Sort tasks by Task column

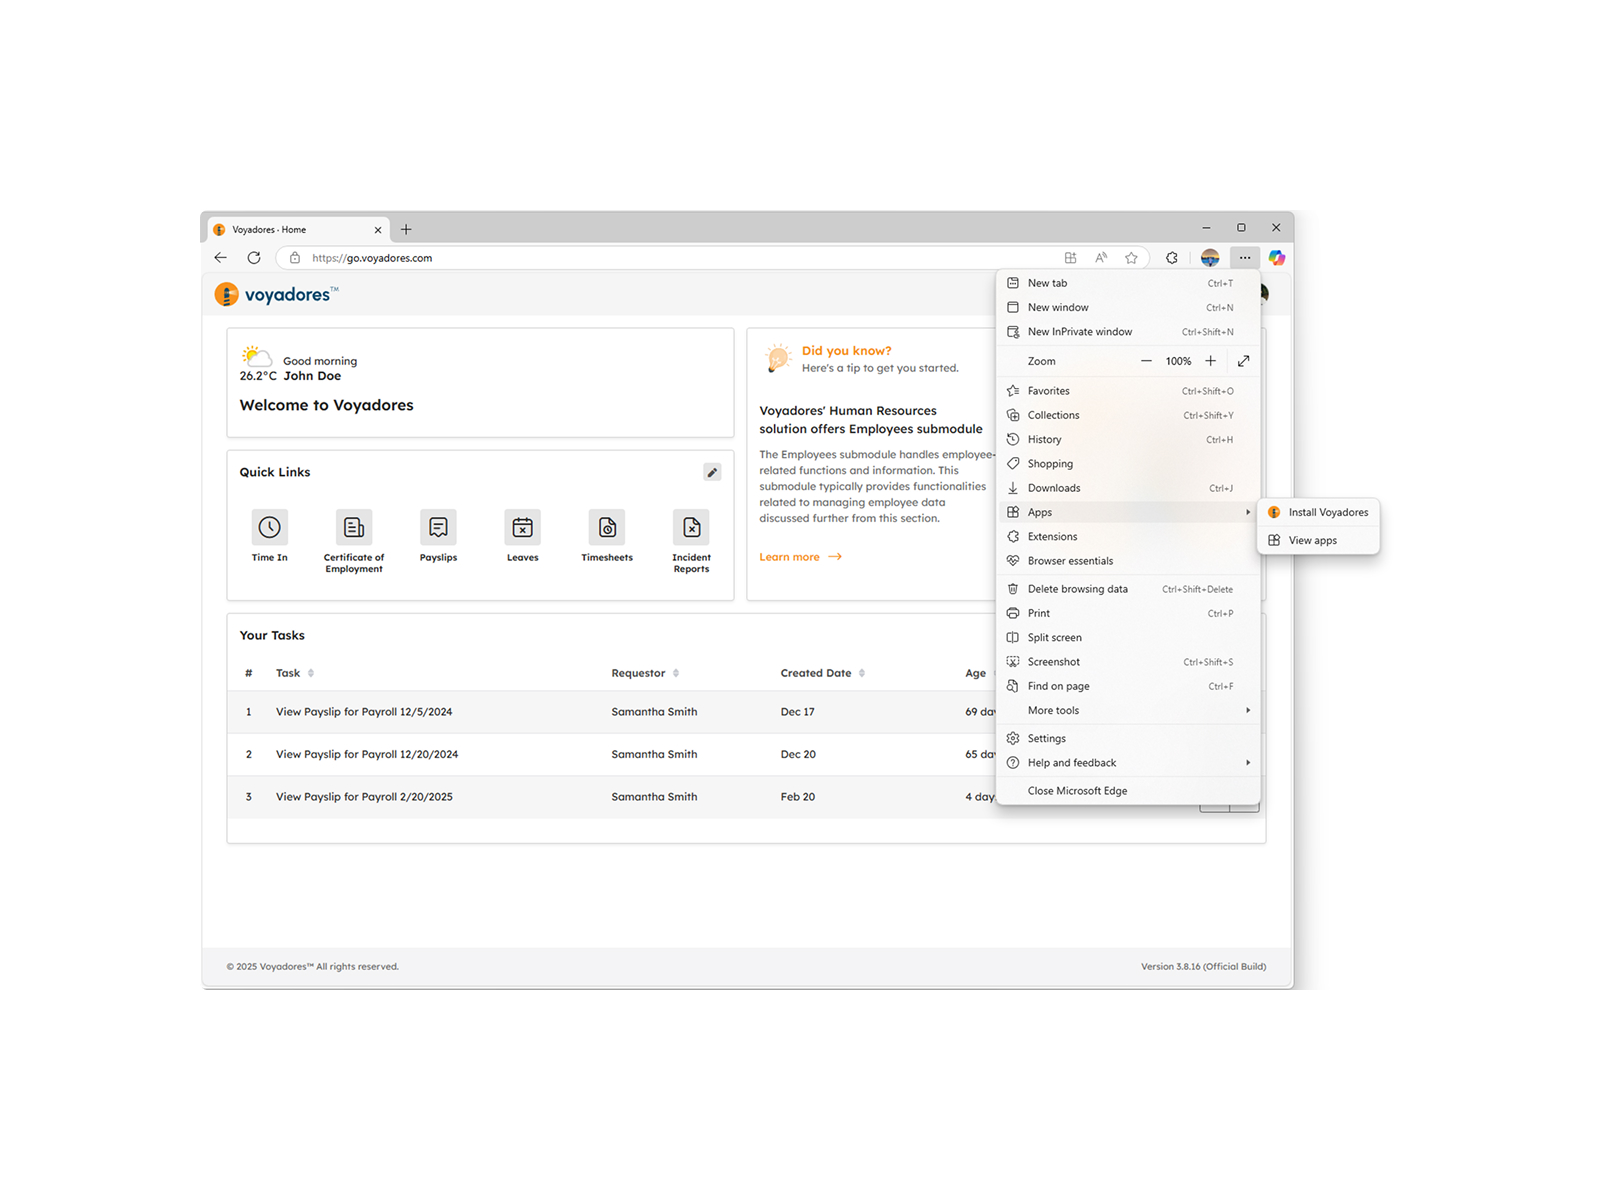(x=295, y=673)
